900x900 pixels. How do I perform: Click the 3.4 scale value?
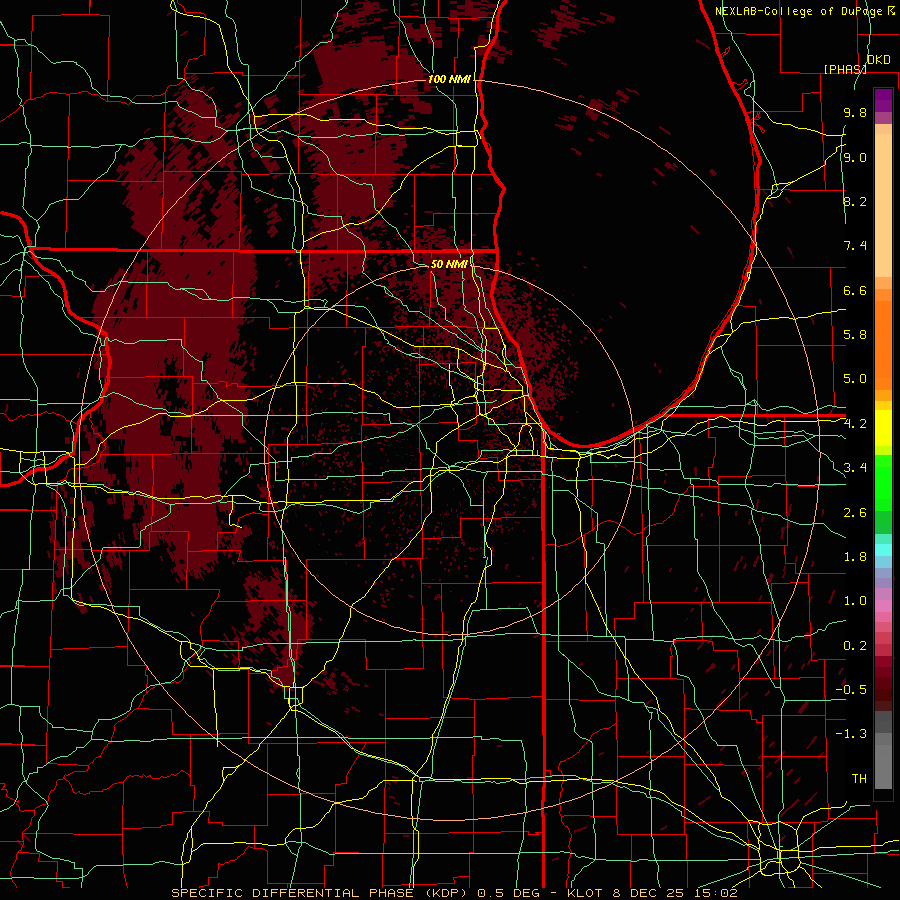tap(855, 468)
